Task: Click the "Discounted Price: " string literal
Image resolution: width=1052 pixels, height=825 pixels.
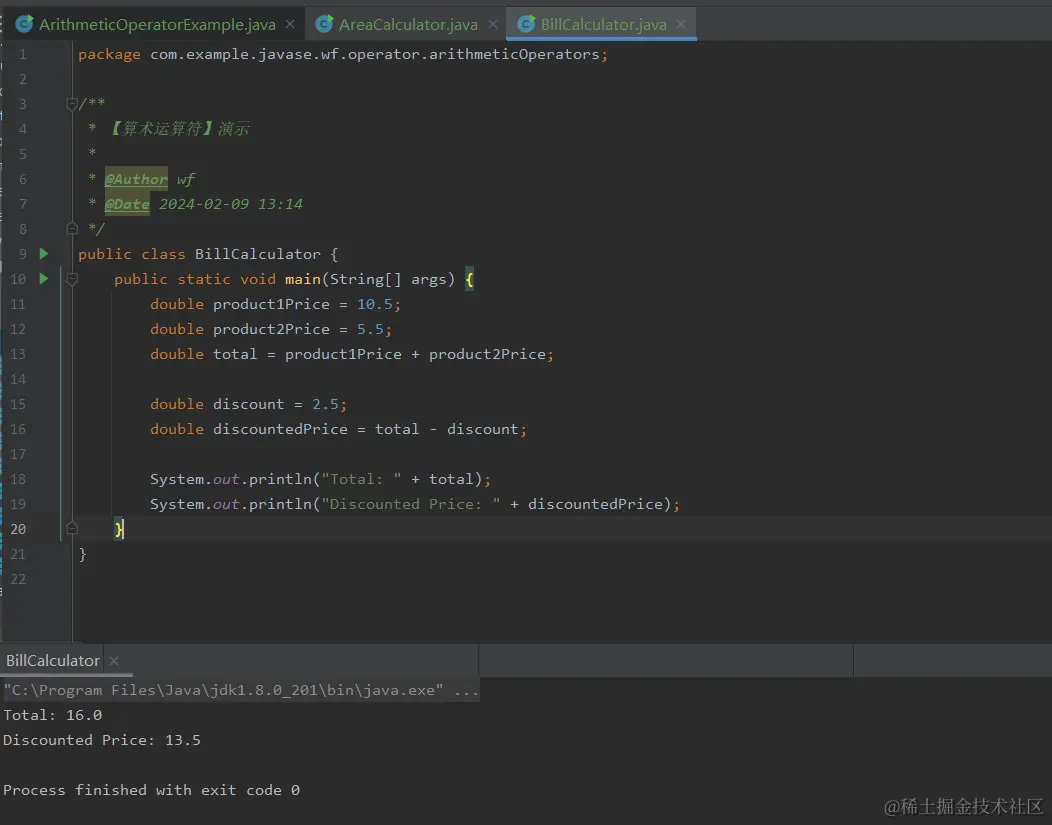Action: (411, 504)
